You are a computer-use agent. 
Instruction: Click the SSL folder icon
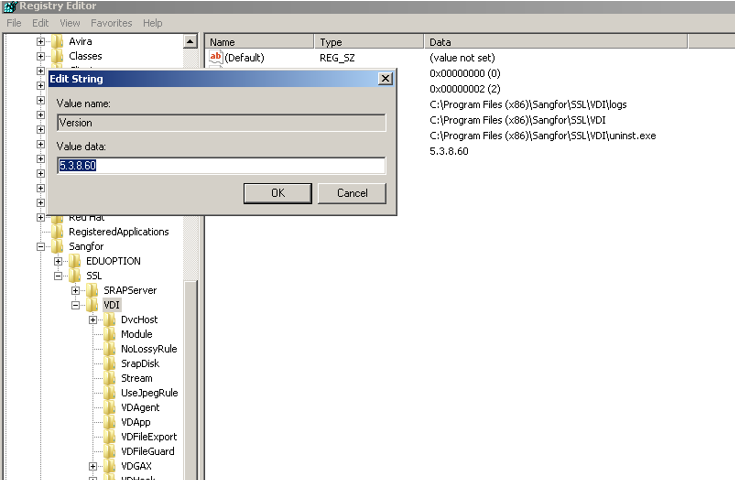tap(75, 276)
